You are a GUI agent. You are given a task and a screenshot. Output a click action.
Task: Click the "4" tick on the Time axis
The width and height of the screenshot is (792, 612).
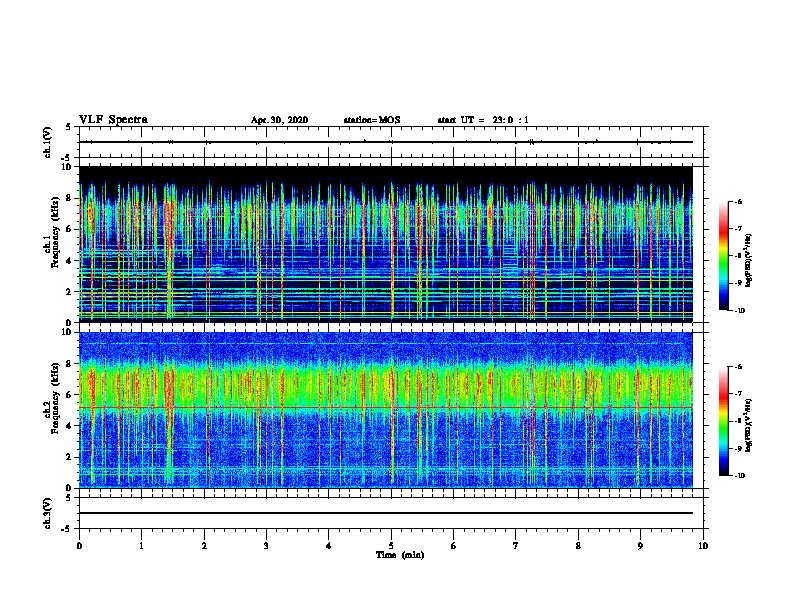[329, 546]
